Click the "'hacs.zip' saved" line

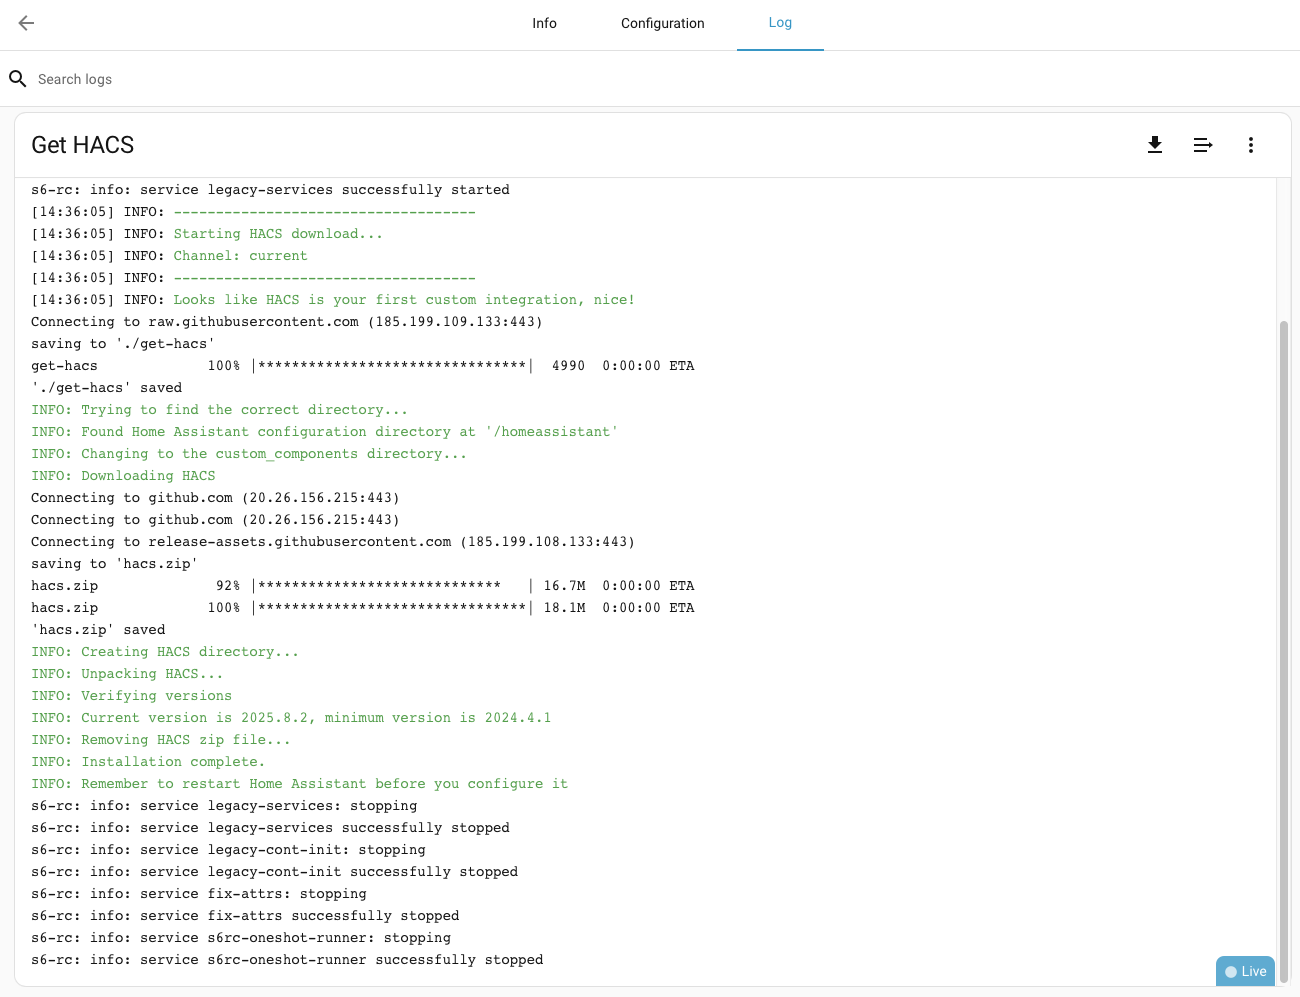pos(98,630)
